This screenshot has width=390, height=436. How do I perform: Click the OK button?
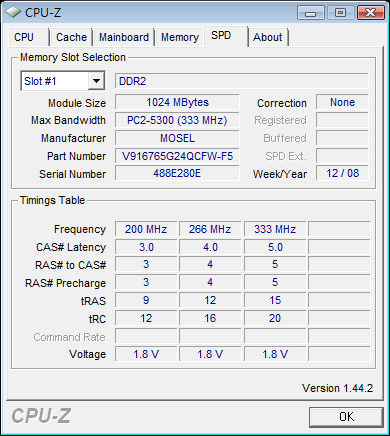point(346,417)
